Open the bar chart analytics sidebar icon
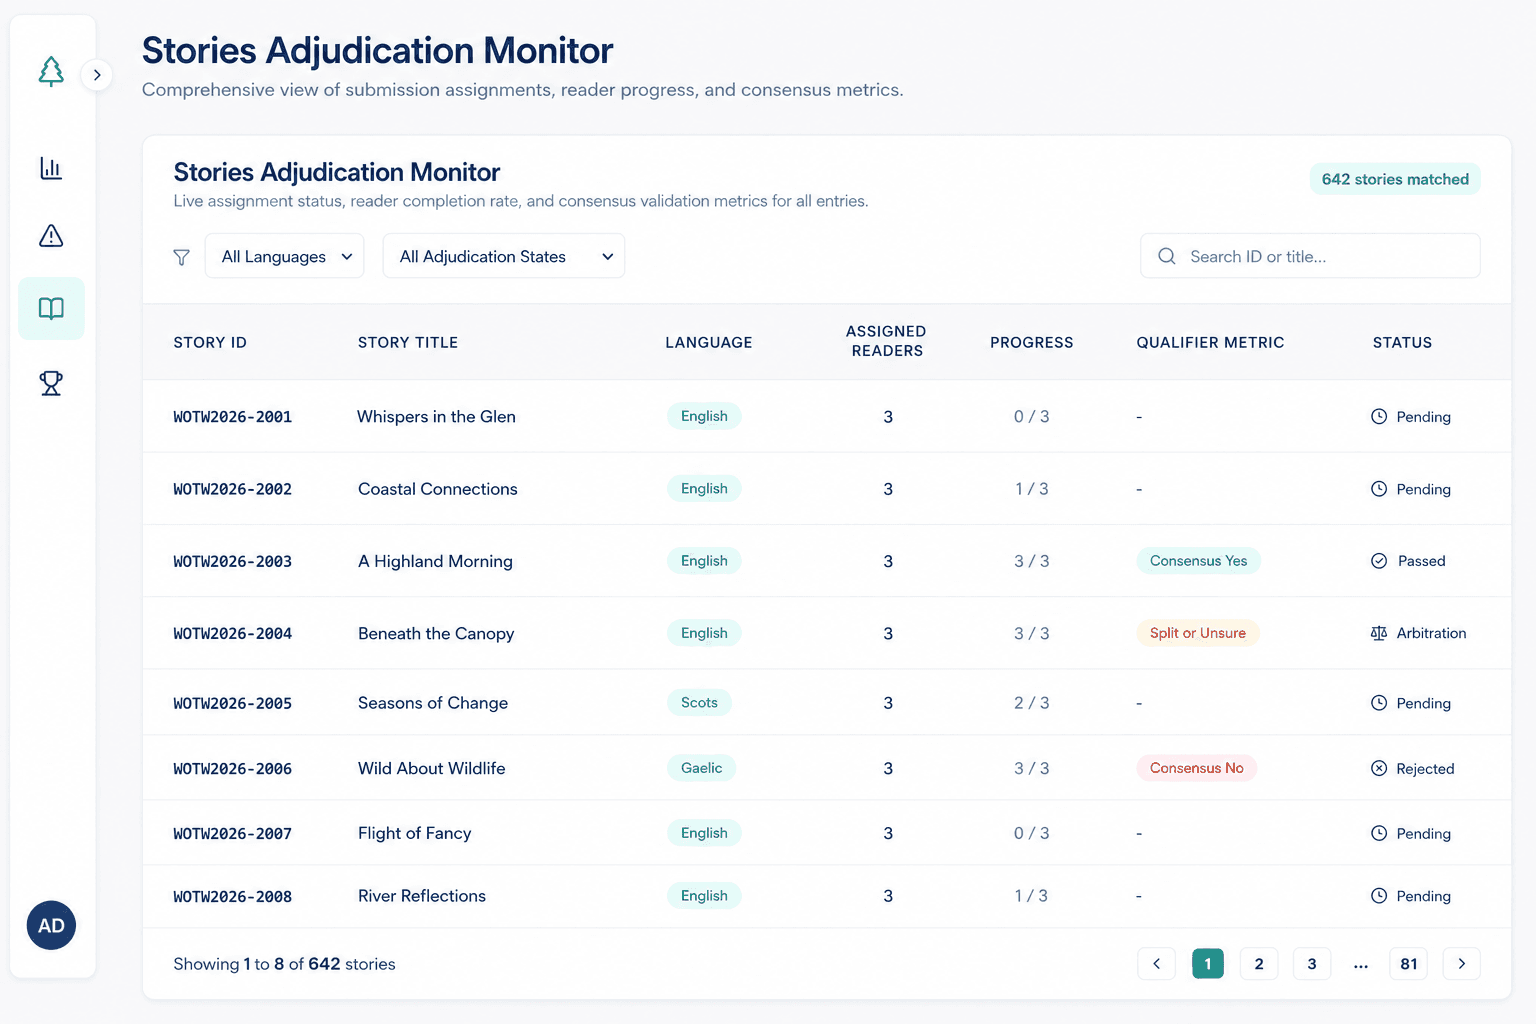Viewport: 1536px width, 1024px height. pyautogui.click(x=51, y=168)
